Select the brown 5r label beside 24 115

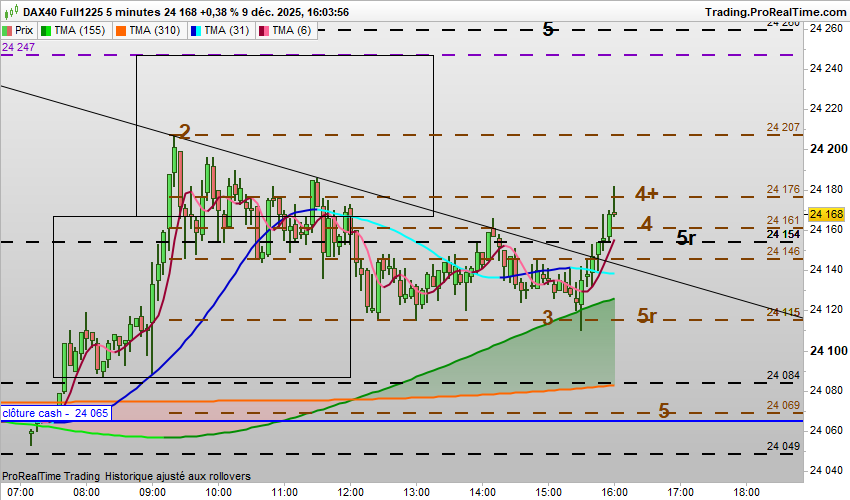[647, 316]
